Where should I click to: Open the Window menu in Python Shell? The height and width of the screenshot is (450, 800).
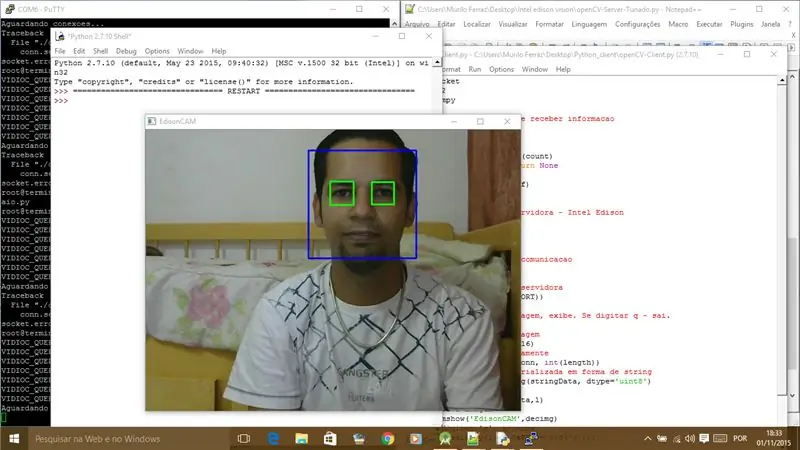(190, 51)
